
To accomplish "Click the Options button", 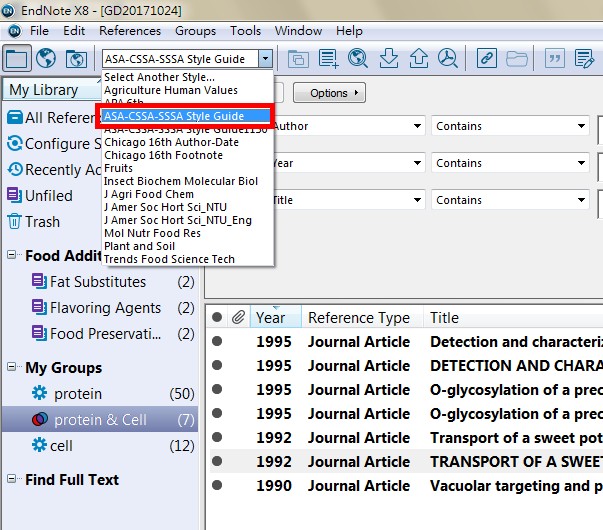I will pyautogui.click(x=329, y=93).
